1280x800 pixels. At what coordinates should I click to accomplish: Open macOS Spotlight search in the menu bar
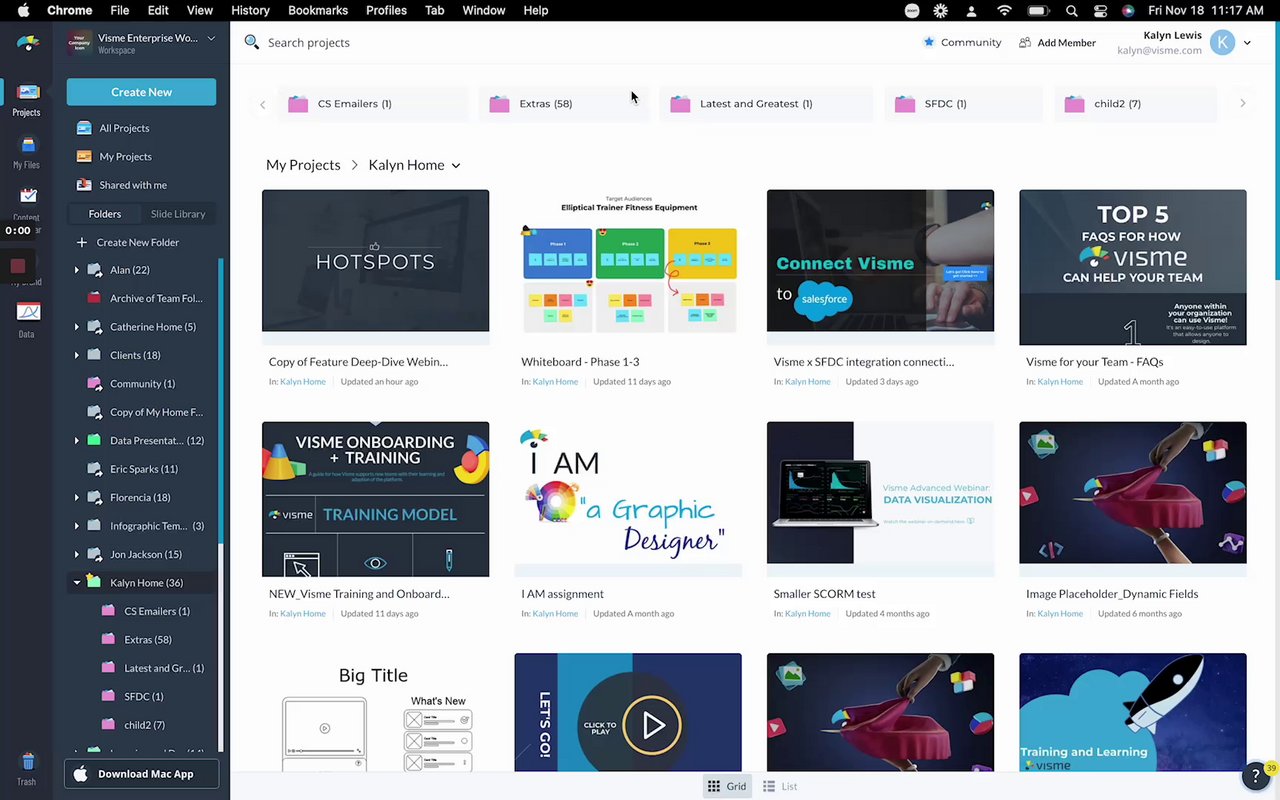pos(1071,11)
